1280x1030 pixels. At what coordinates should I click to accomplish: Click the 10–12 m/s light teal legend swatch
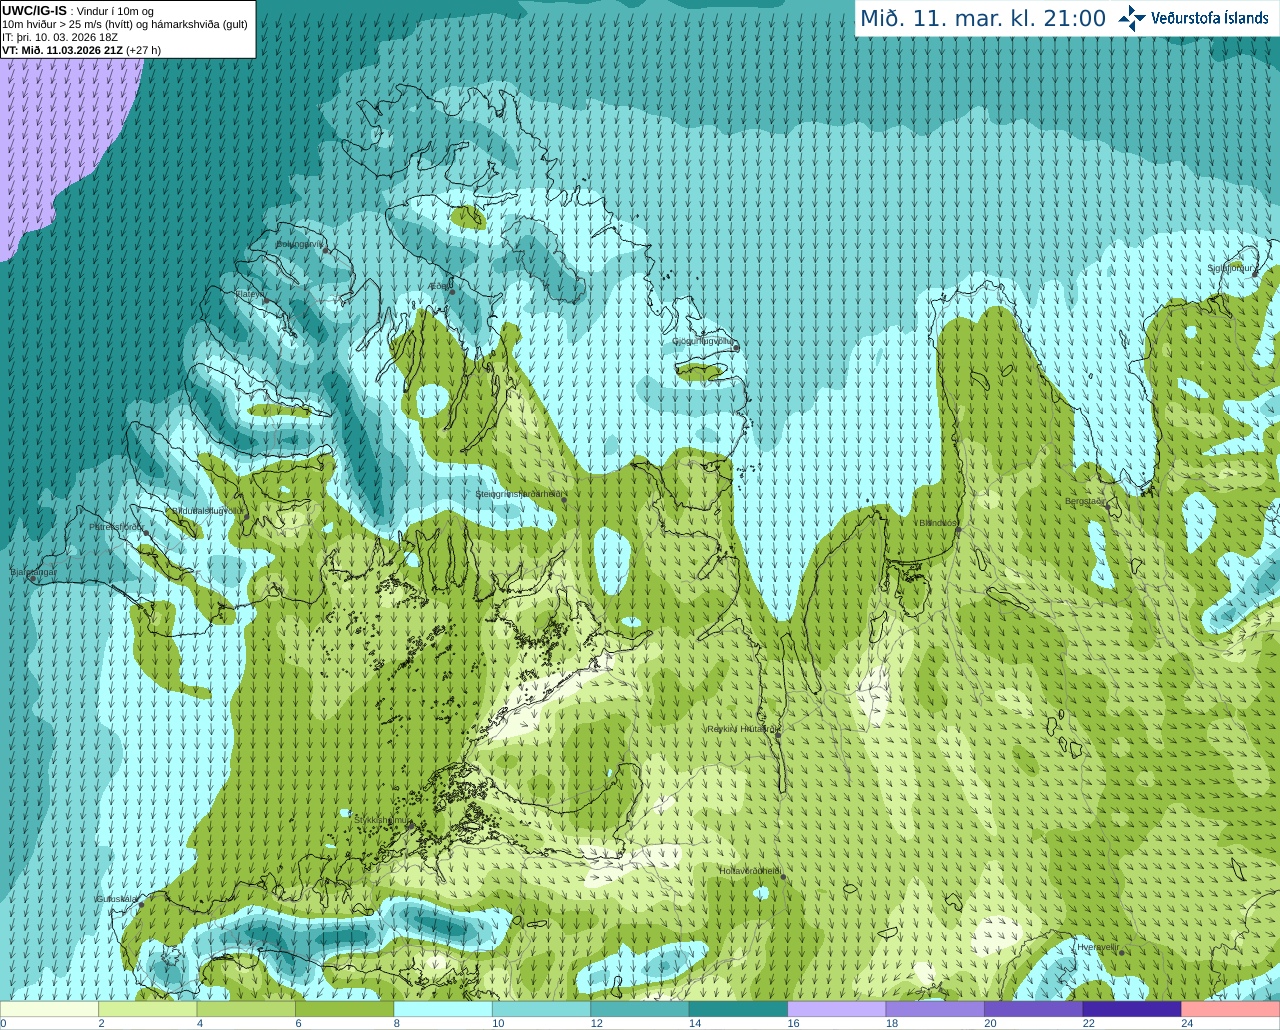(x=541, y=1009)
